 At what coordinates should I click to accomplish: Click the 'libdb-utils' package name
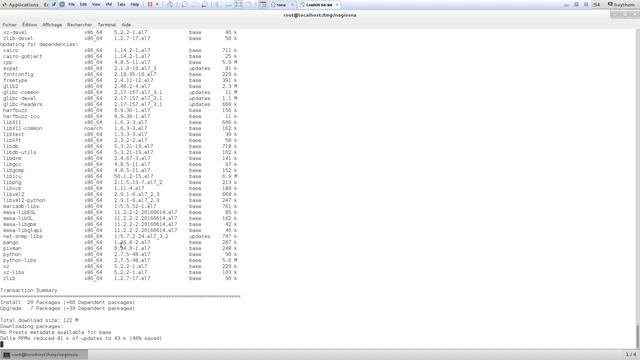click(20, 152)
